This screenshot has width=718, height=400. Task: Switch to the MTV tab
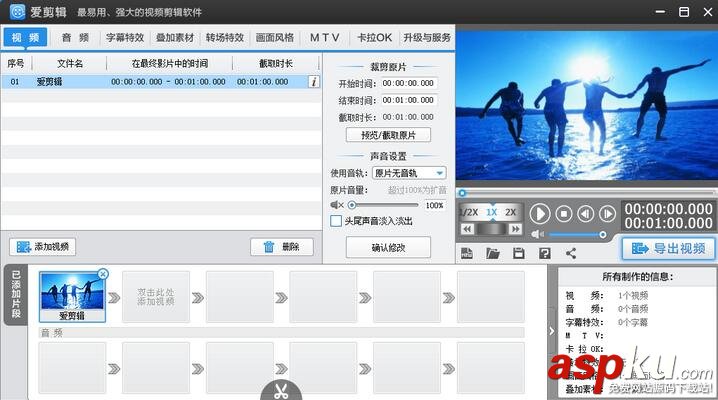tap(325, 38)
